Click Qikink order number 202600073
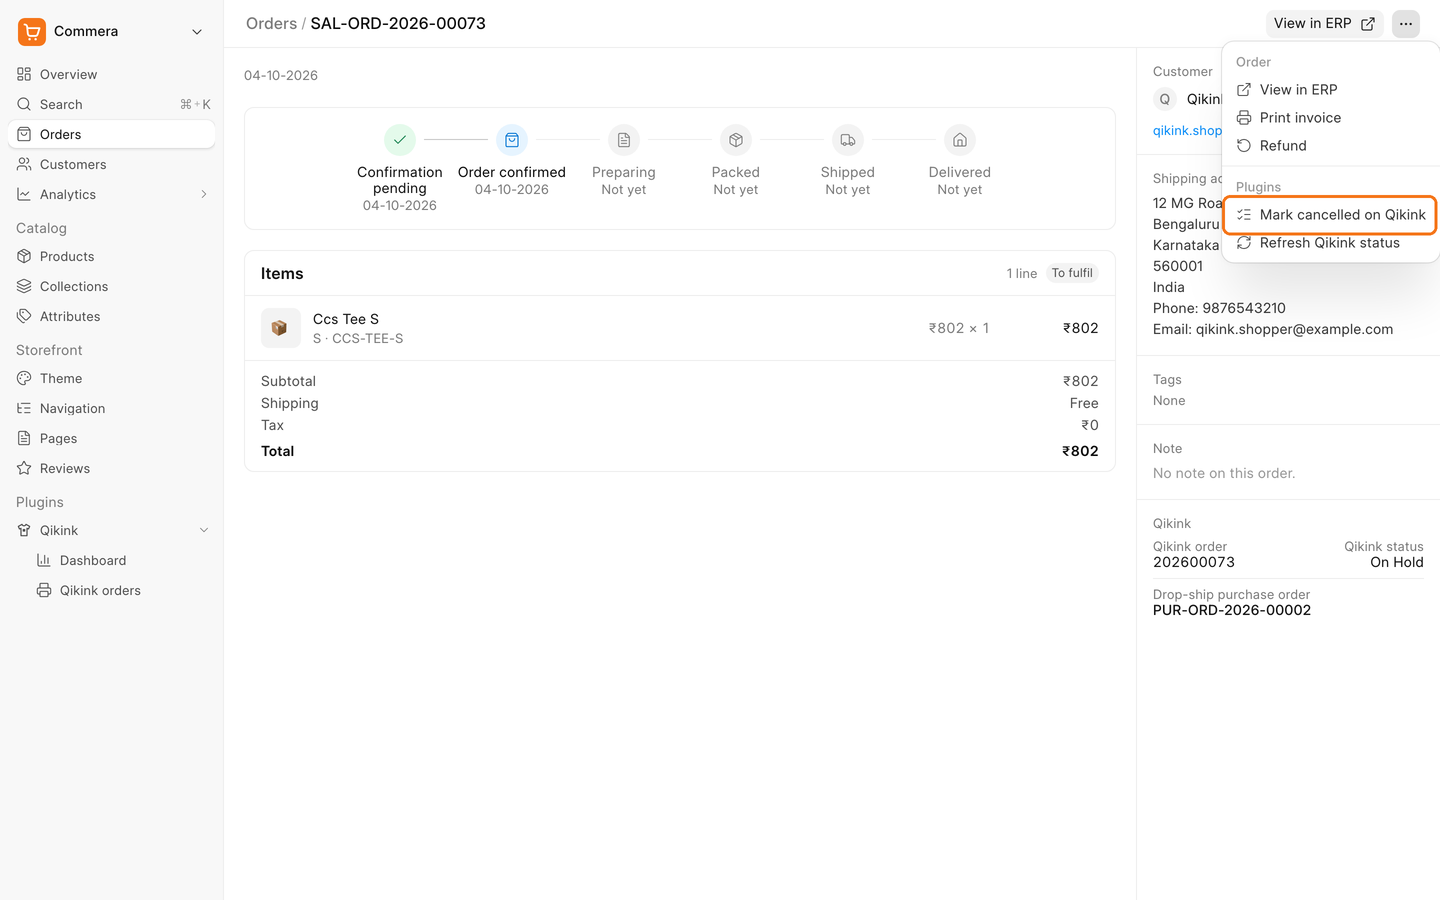The width and height of the screenshot is (1440, 900). [1194, 562]
